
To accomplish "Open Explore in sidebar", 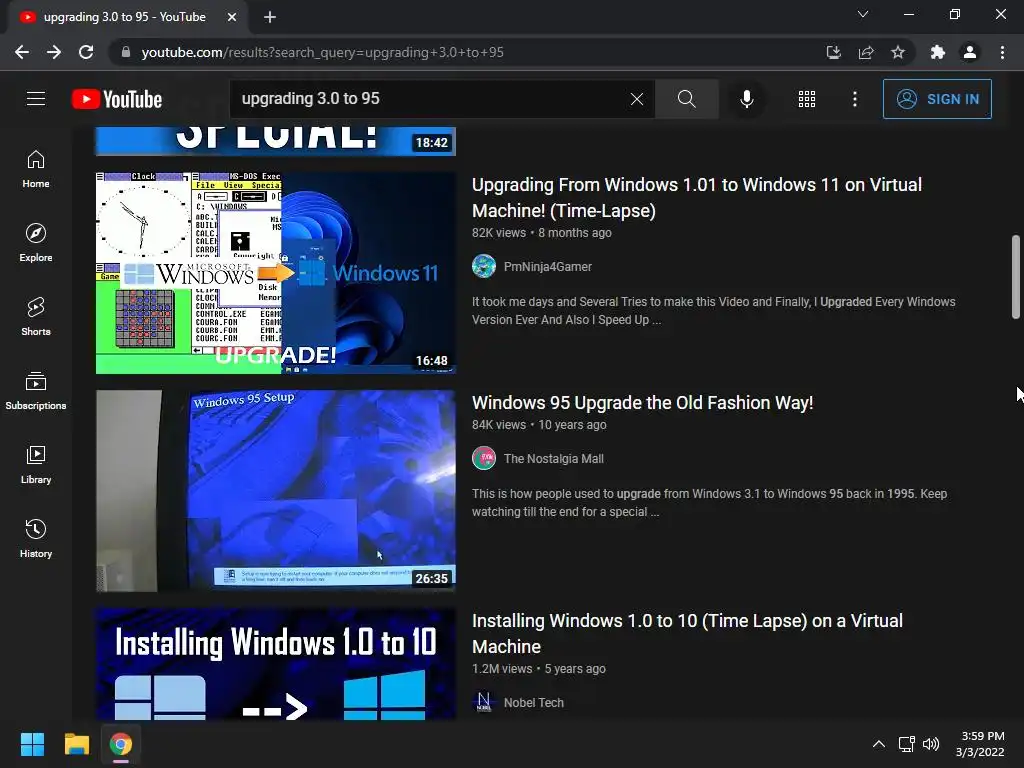I will click(x=36, y=243).
